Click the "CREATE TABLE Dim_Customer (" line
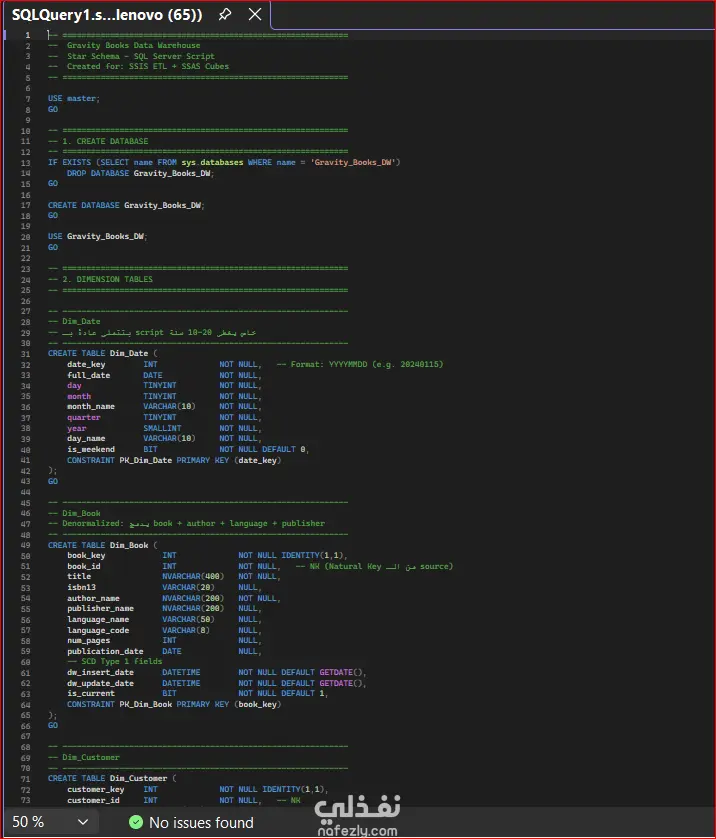 [112, 779]
